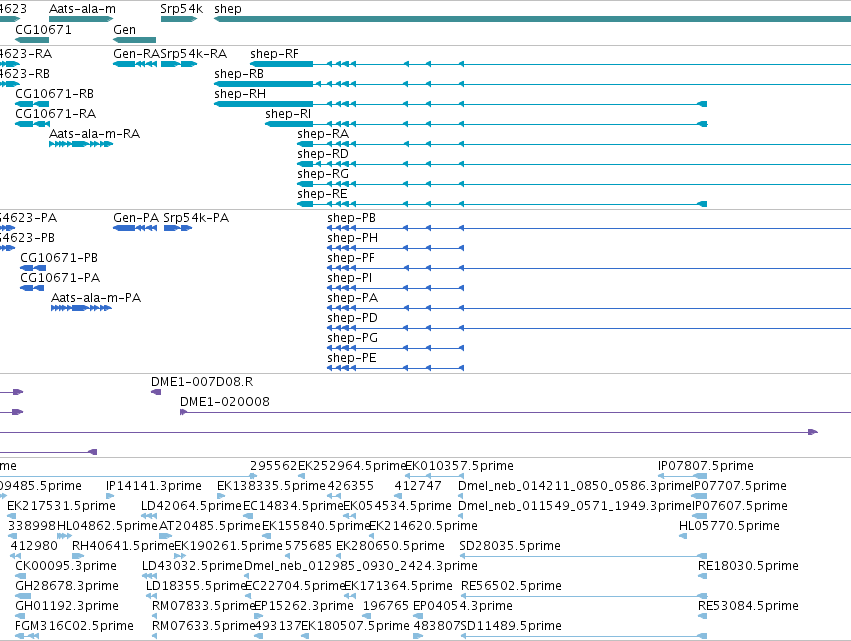Image resolution: width=851 pixels, height=641 pixels.
Task: Click protein Aats-ala-m-PA
Action: [96, 299]
